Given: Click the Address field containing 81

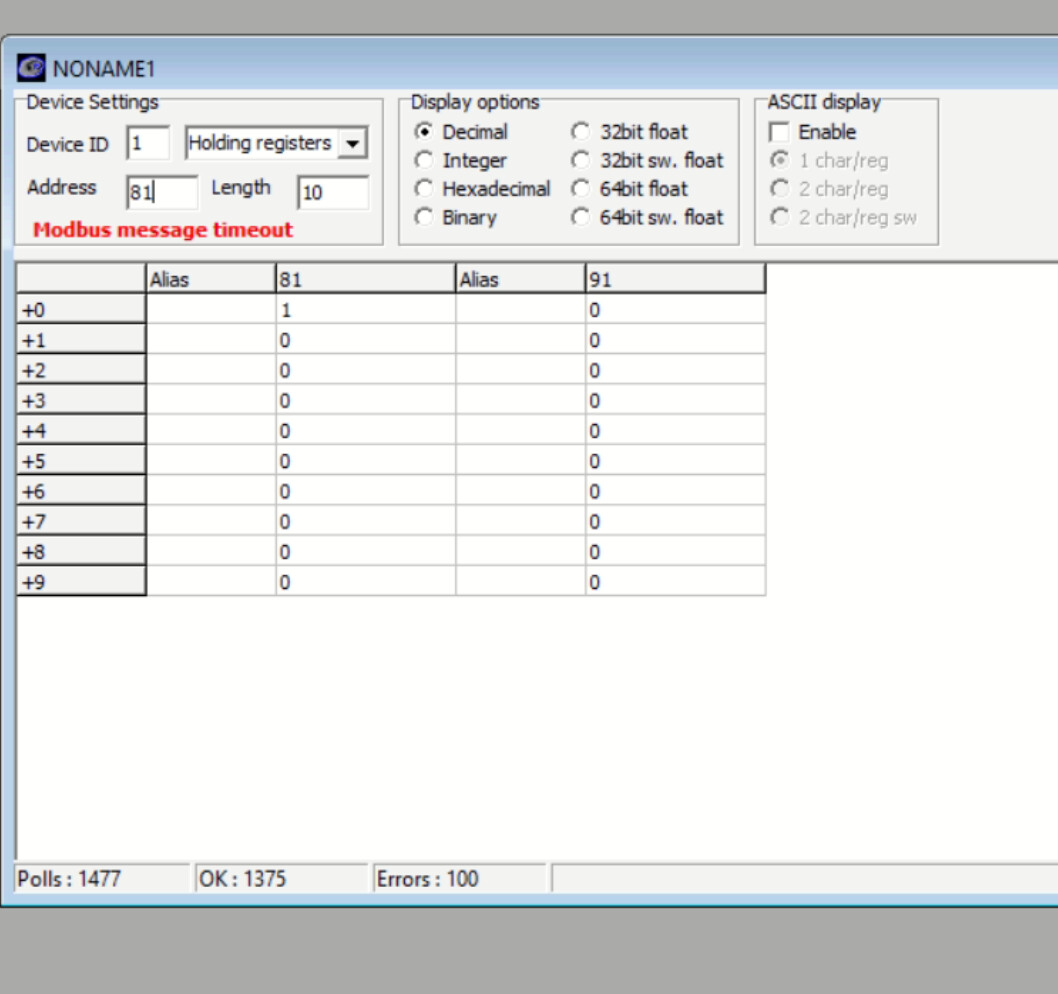Looking at the screenshot, I should (162, 192).
